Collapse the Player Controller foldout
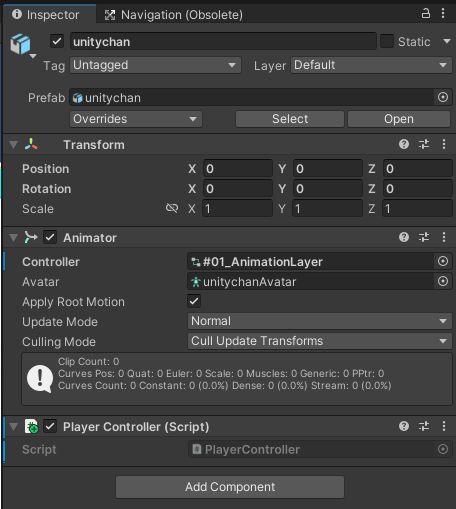 [14, 427]
